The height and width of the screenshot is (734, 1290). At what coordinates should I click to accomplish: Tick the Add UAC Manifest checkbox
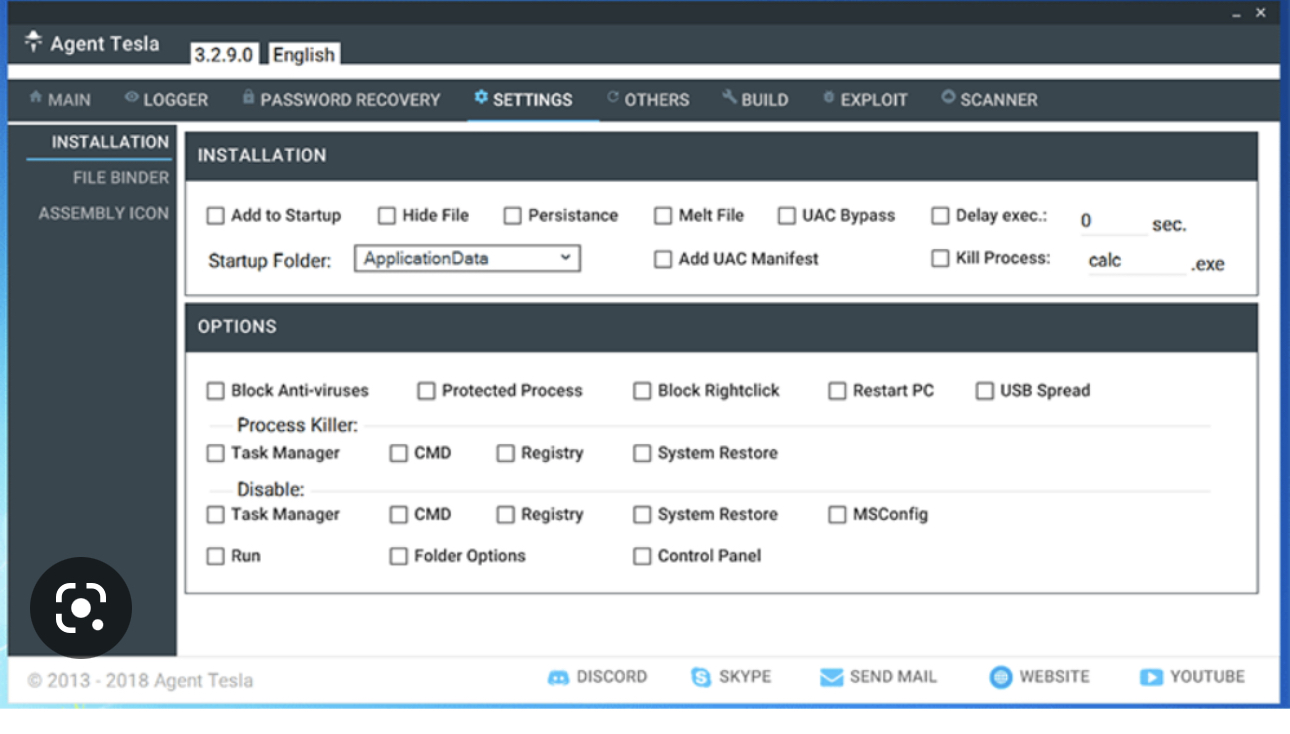(663, 260)
